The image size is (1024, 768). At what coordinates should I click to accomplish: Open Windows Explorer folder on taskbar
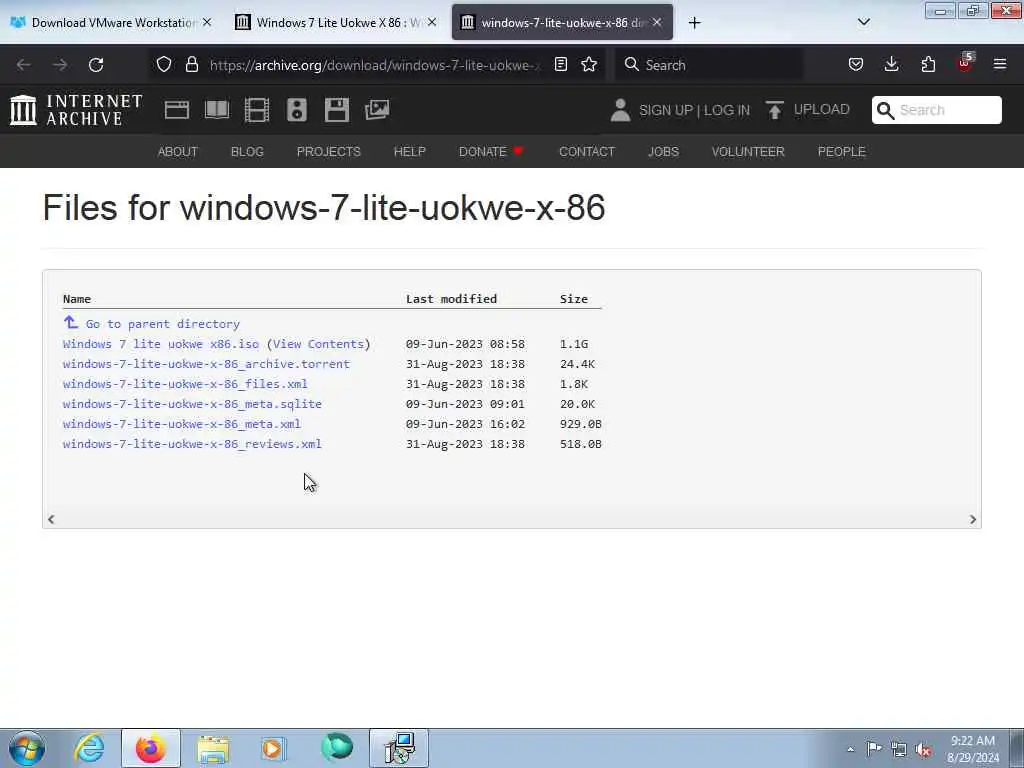213,749
